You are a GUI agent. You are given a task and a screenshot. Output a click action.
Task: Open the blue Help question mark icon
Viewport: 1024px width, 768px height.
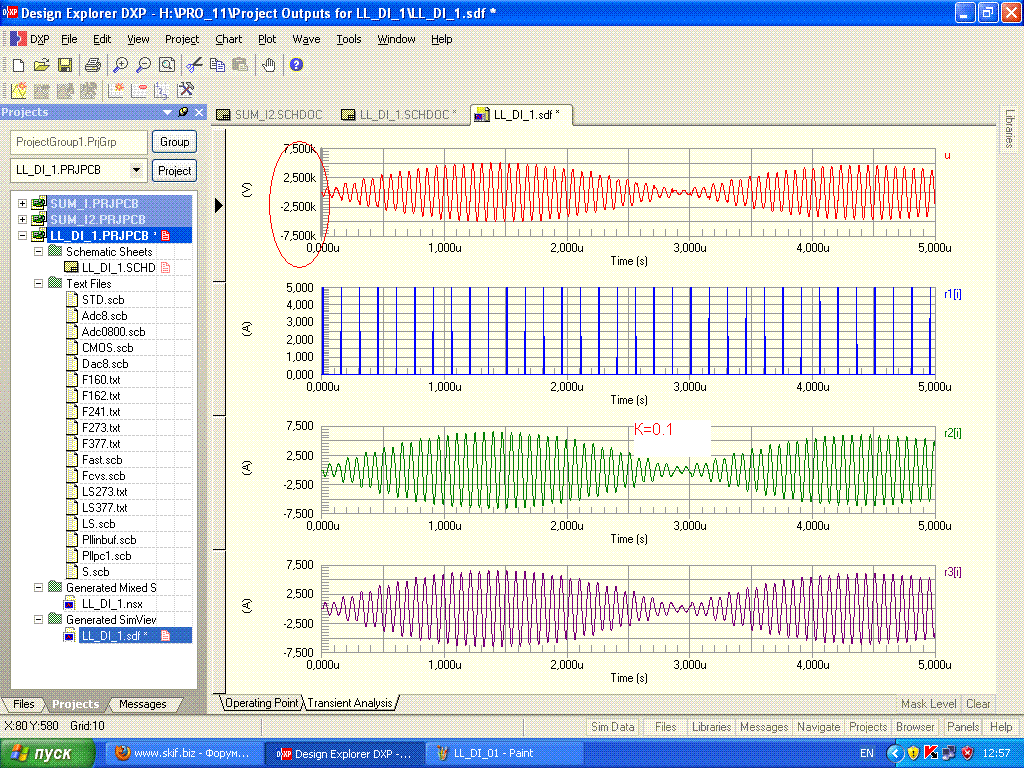[296, 65]
